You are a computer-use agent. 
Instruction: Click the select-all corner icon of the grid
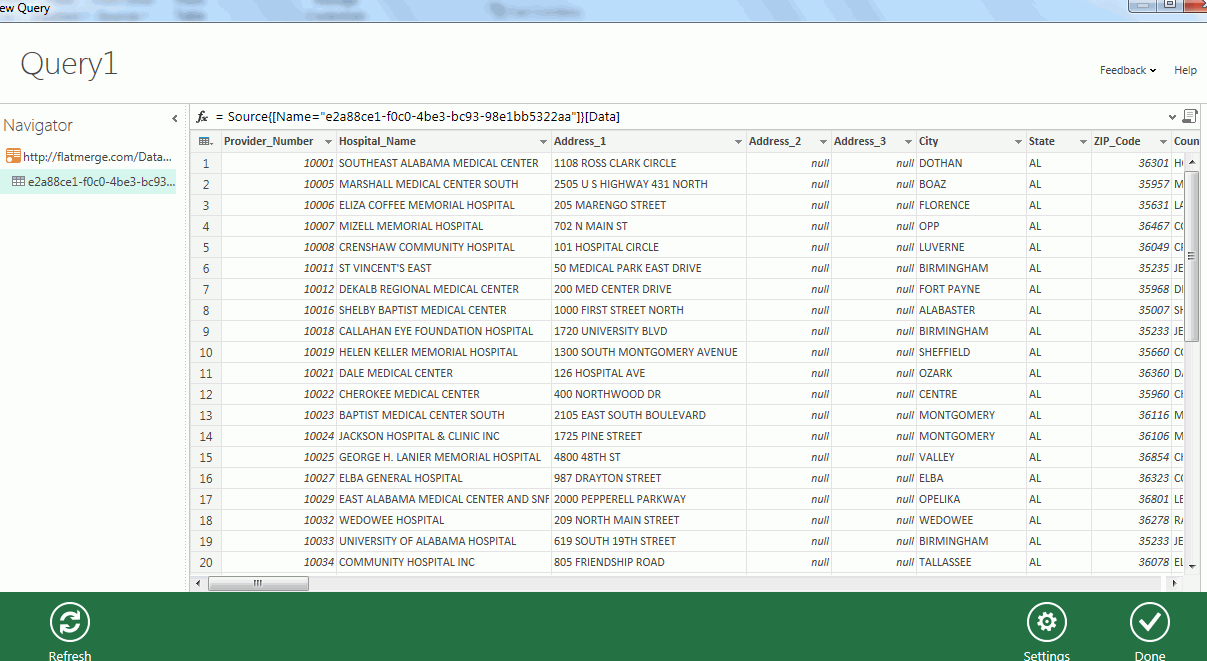203,141
